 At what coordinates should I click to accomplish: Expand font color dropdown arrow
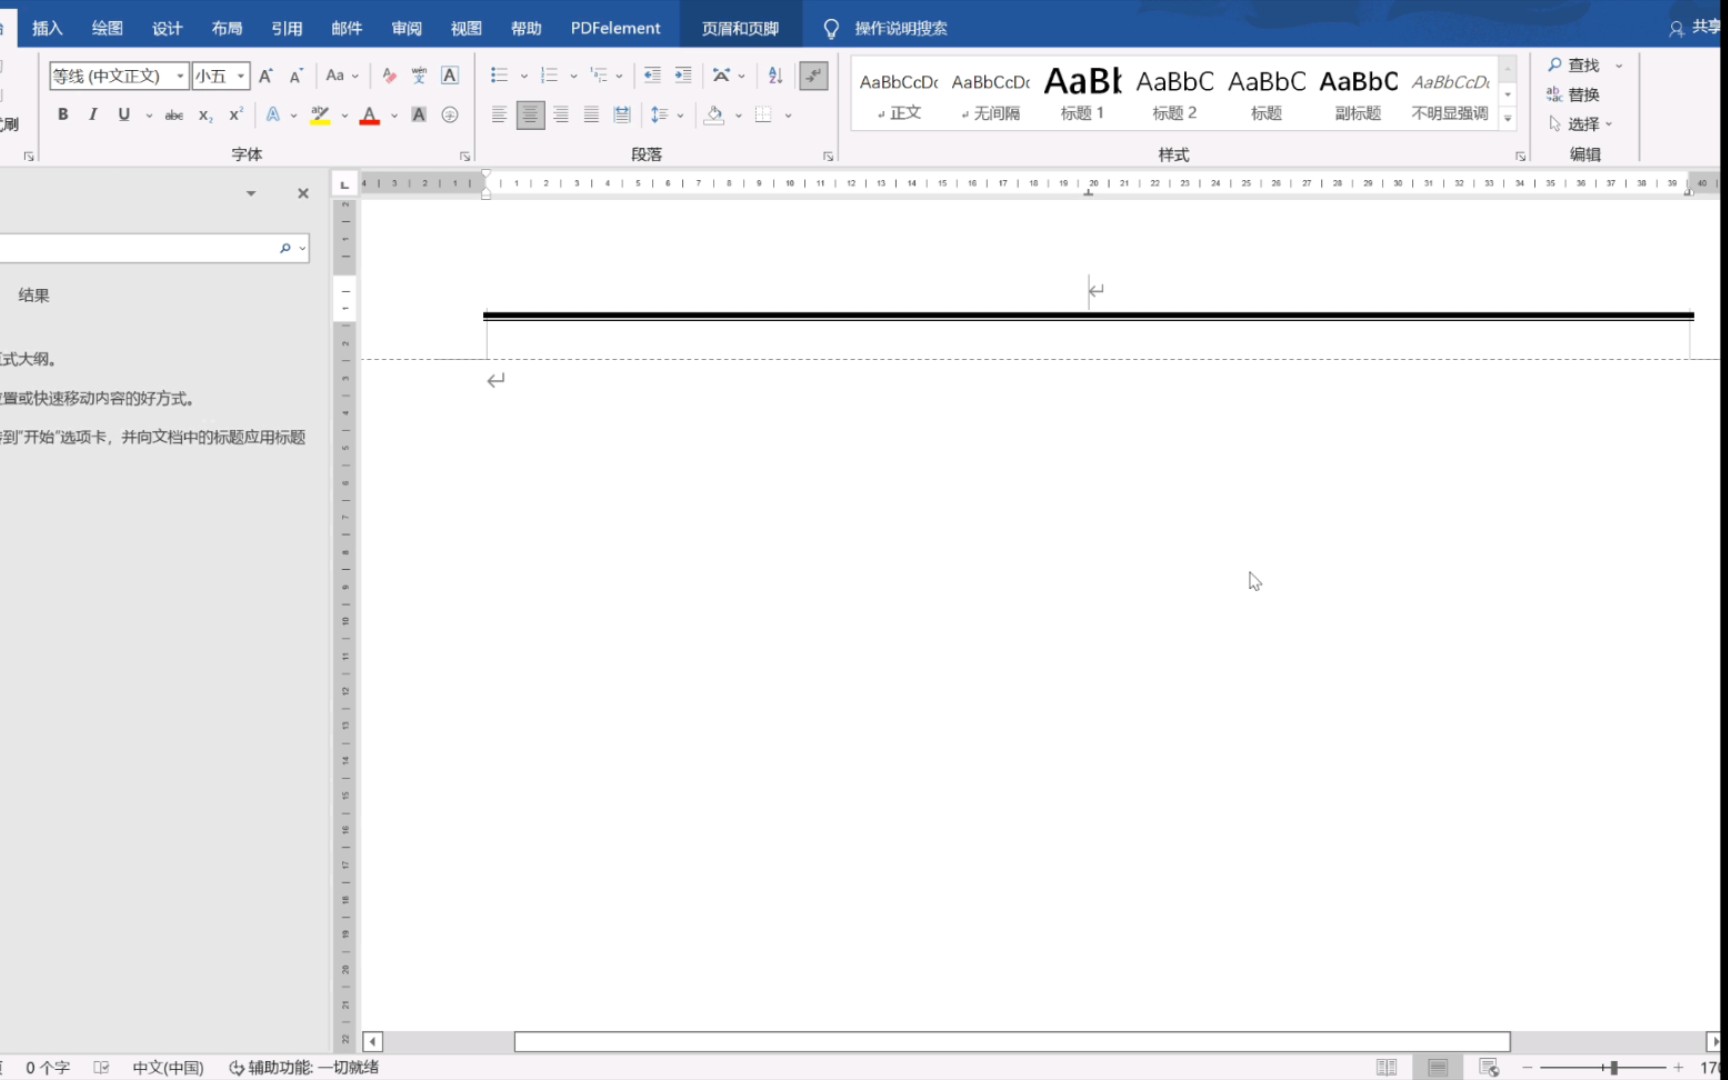pos(394,115)
